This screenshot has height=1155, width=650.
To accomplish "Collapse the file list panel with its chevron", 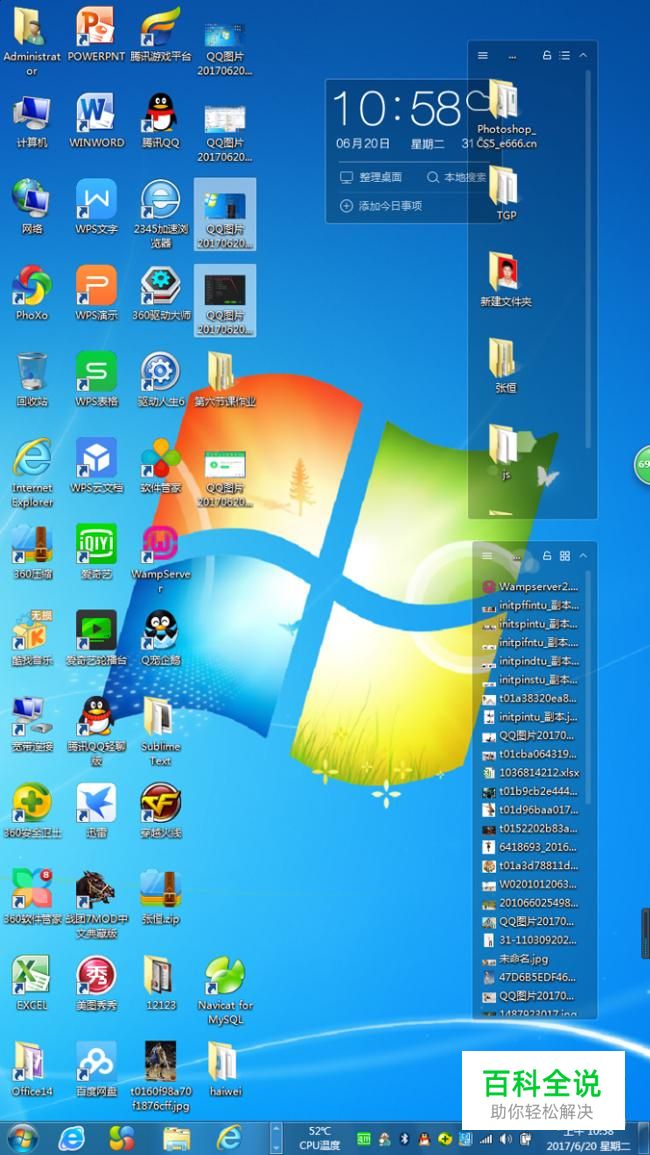I will click(x=583, y=555).
